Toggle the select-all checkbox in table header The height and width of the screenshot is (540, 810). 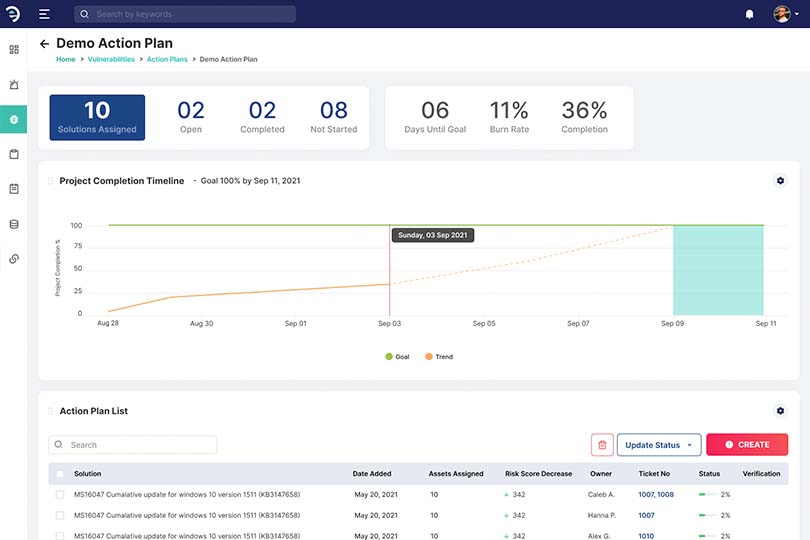[60, 474]
